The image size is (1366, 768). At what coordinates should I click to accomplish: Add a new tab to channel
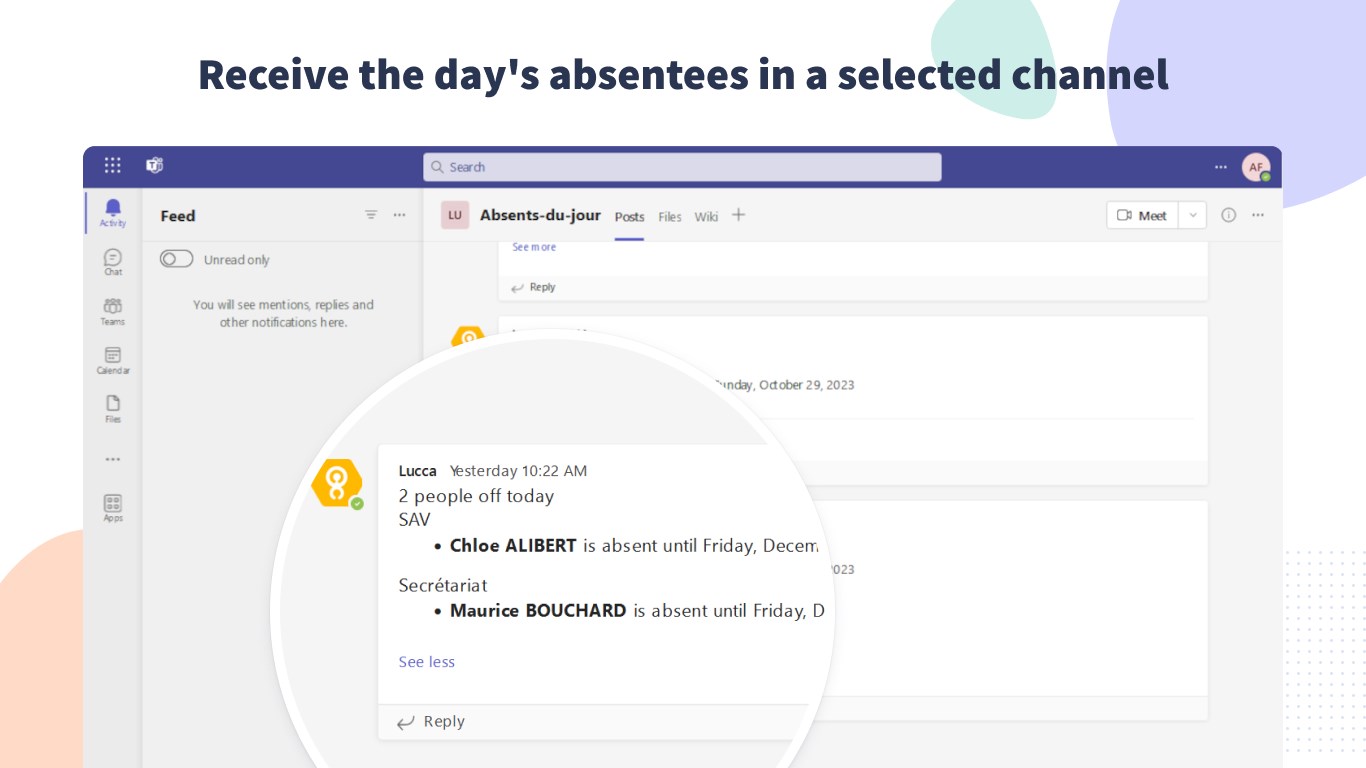pyautogui.click(x=738, y=215)
